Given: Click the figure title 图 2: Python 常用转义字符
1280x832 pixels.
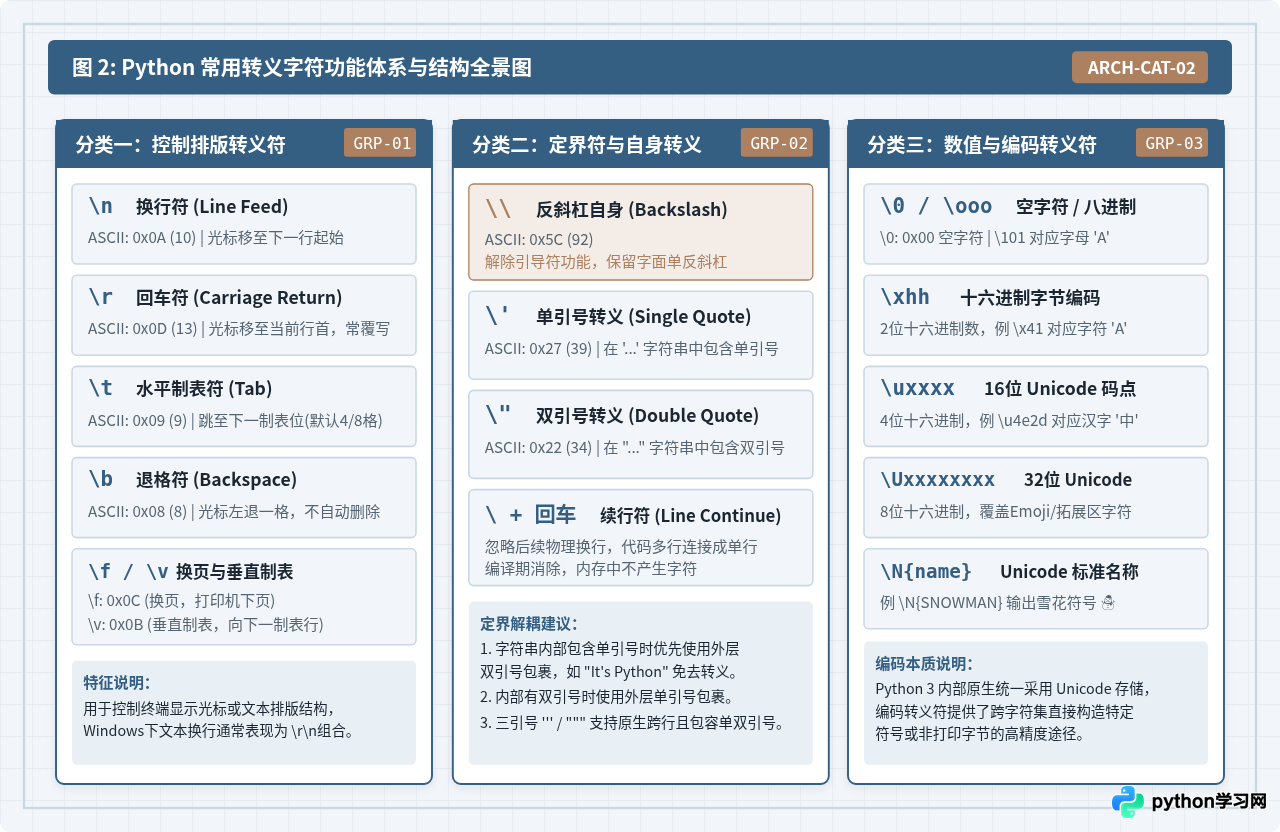Looking at the screenshot, I should pos(302,67).
